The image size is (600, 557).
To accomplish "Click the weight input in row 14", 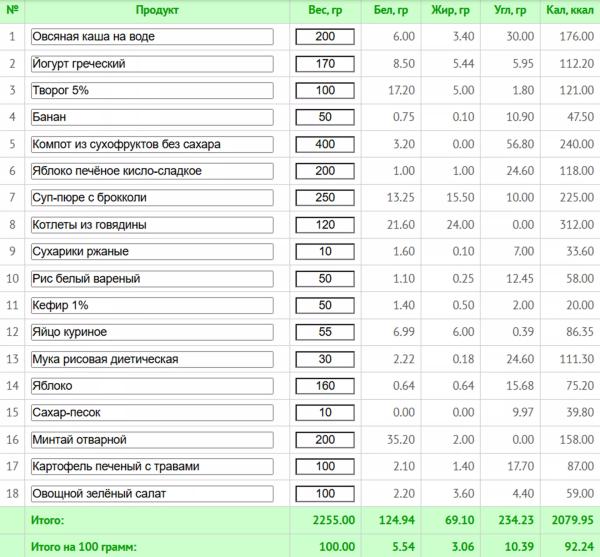I will 325,385.
